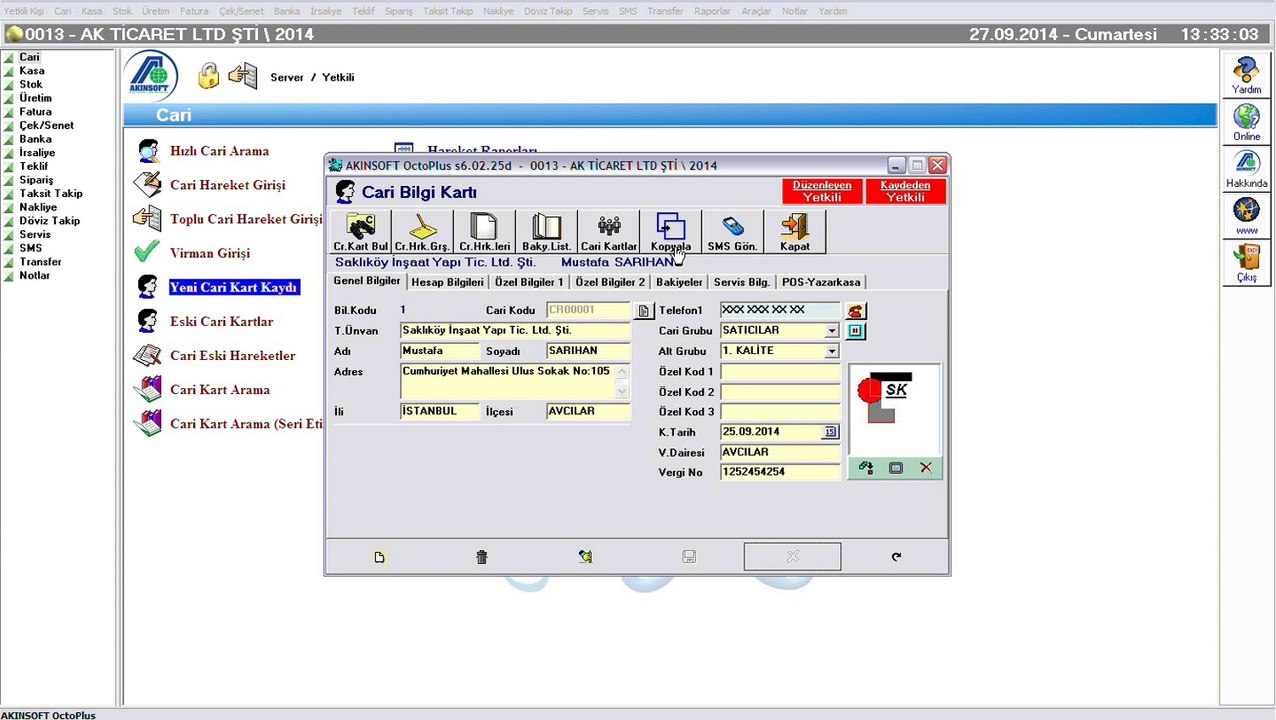The width and height of the screenshot is (1276, 720).
Task: Expand the Alt Grubu dropdown
Action: (x=831, y=351)
